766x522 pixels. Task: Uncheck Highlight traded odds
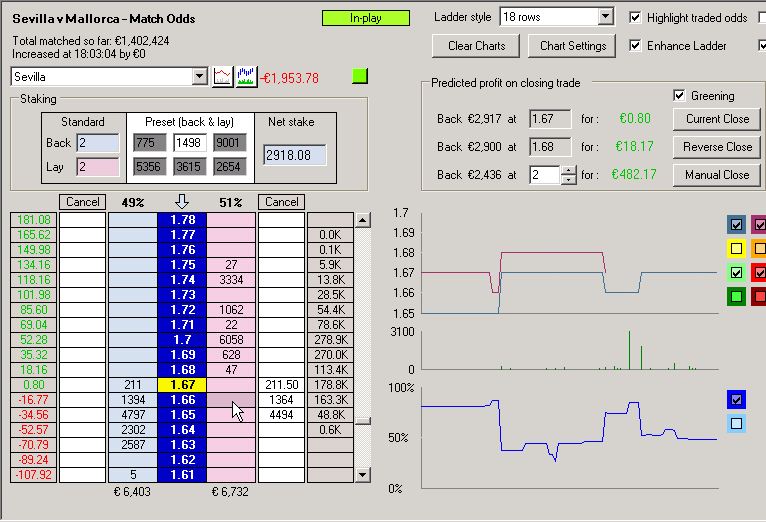636,18
